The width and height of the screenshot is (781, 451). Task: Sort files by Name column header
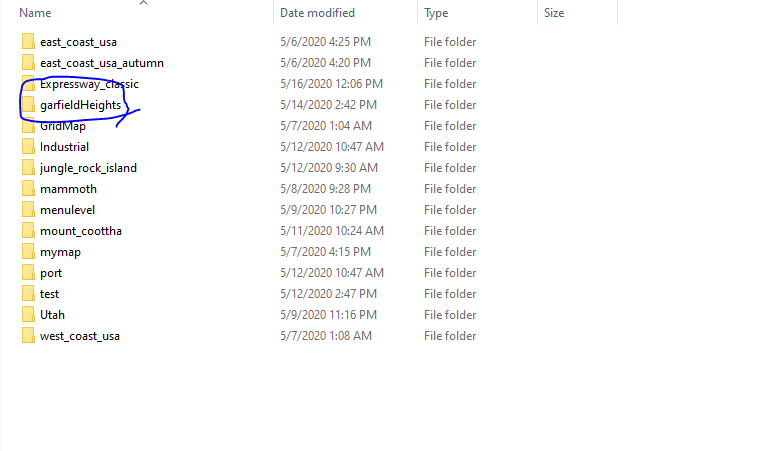point(35,13)
